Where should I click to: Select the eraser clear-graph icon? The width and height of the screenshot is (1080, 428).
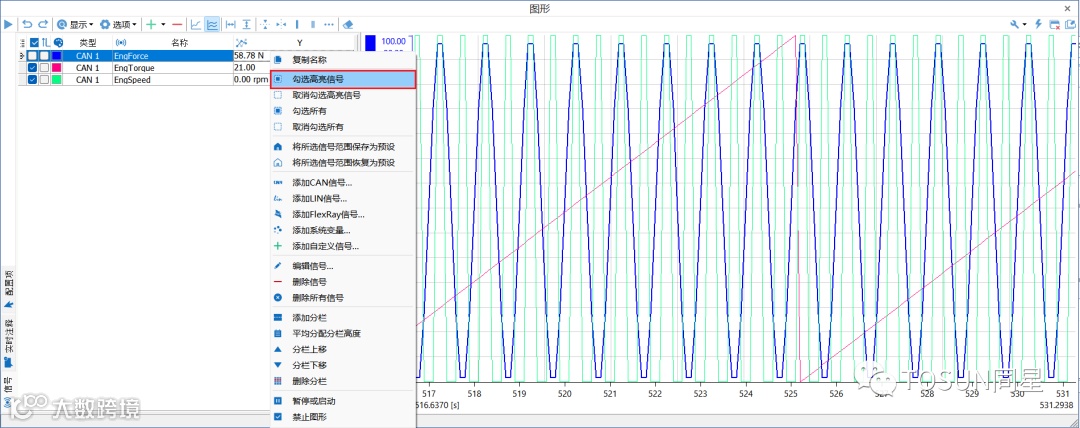pos(348,24)
